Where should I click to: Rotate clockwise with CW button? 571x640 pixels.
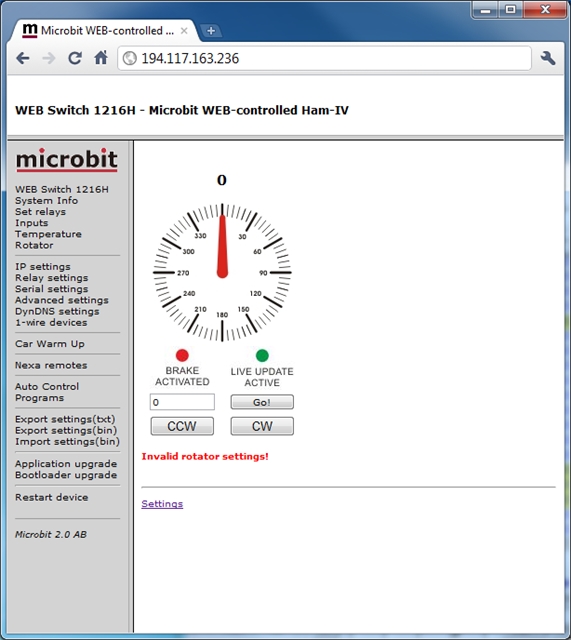coord(262,426)
